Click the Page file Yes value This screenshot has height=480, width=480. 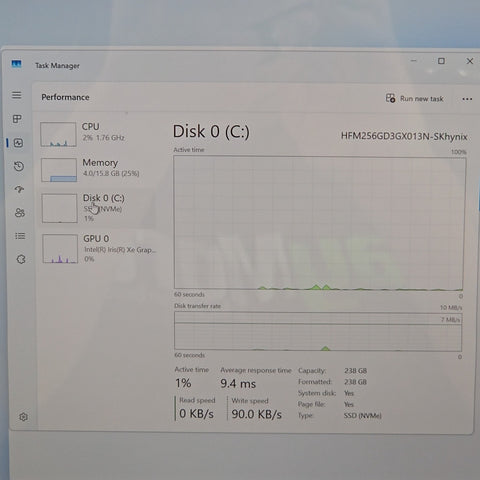click(x=349, y=404)
